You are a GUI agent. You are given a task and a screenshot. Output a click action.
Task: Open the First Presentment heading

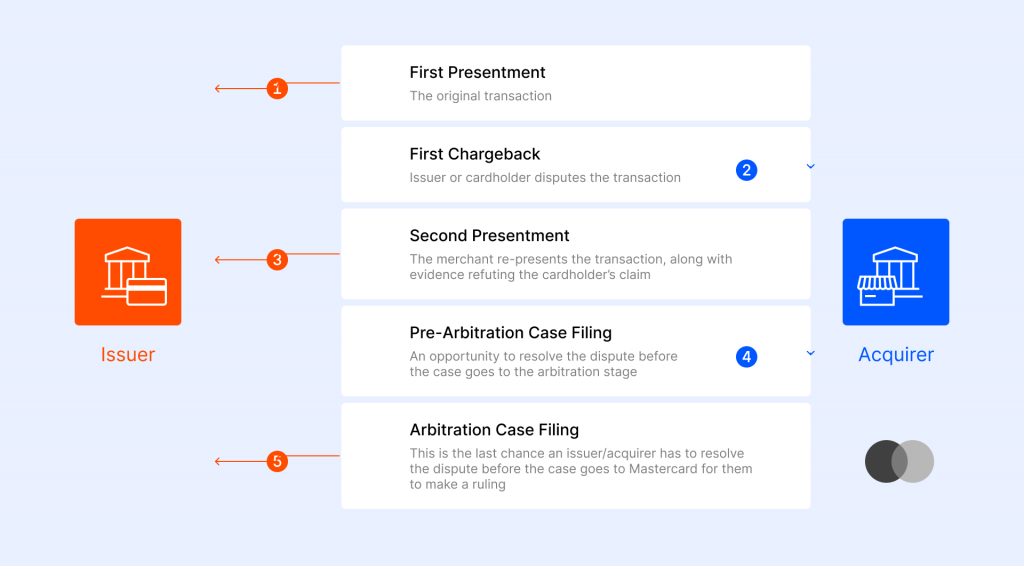(477, 73)
